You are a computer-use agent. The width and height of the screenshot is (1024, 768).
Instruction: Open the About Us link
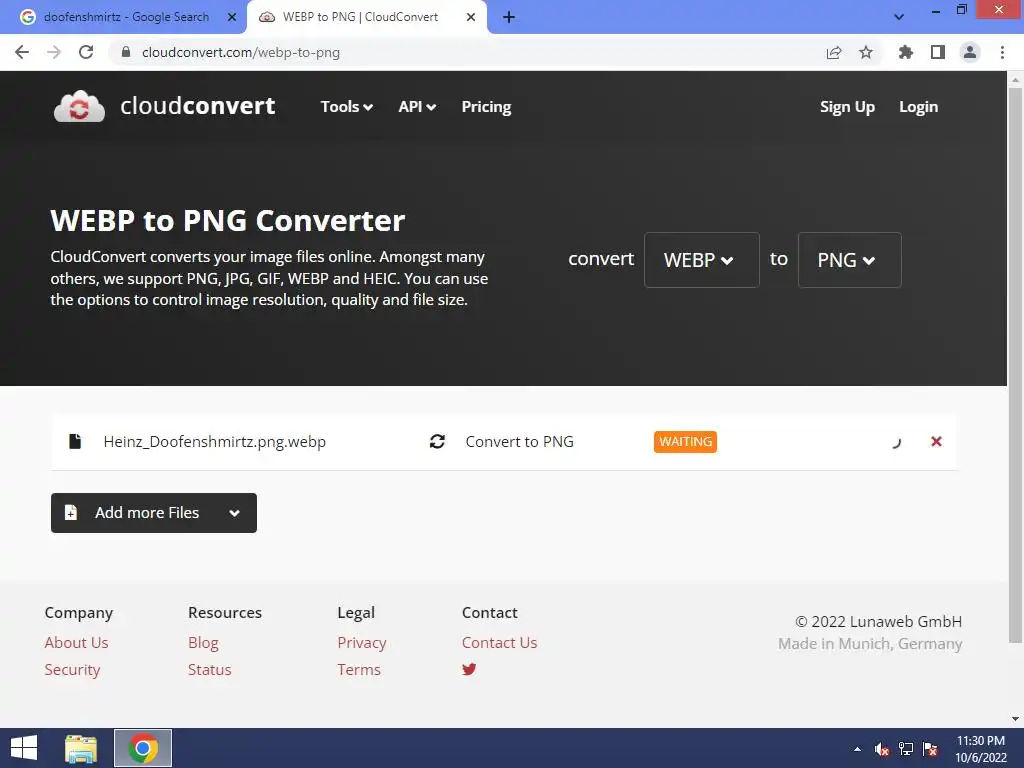click(76, 643)
